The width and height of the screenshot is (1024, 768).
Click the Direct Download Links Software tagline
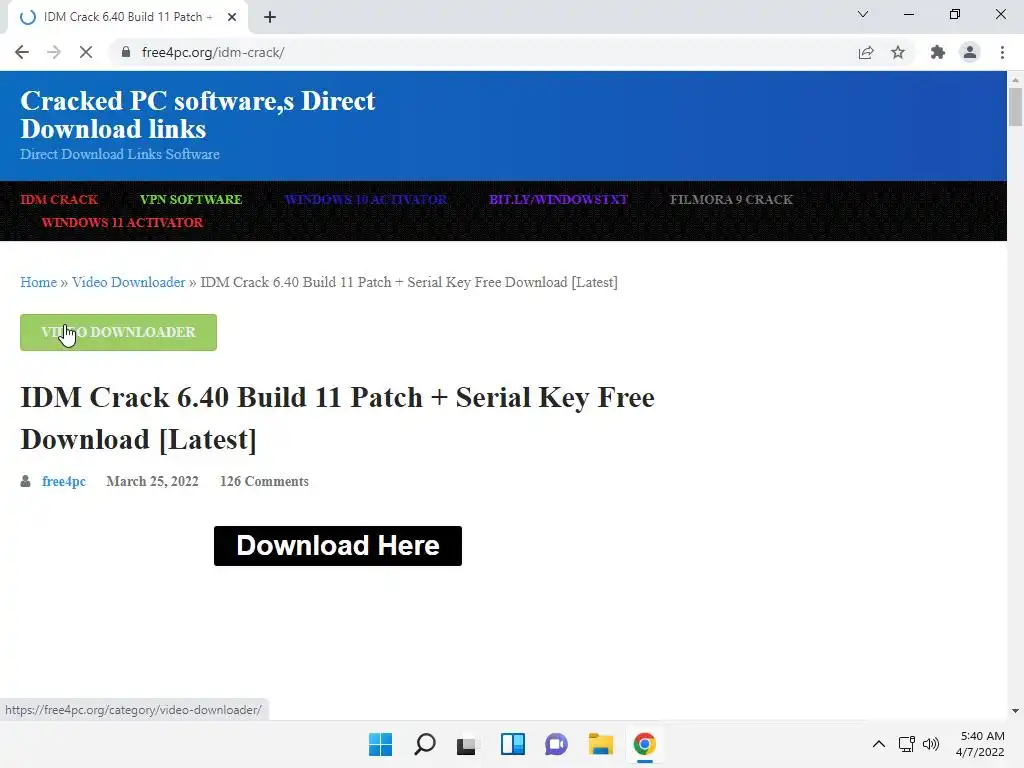(120, 154)
